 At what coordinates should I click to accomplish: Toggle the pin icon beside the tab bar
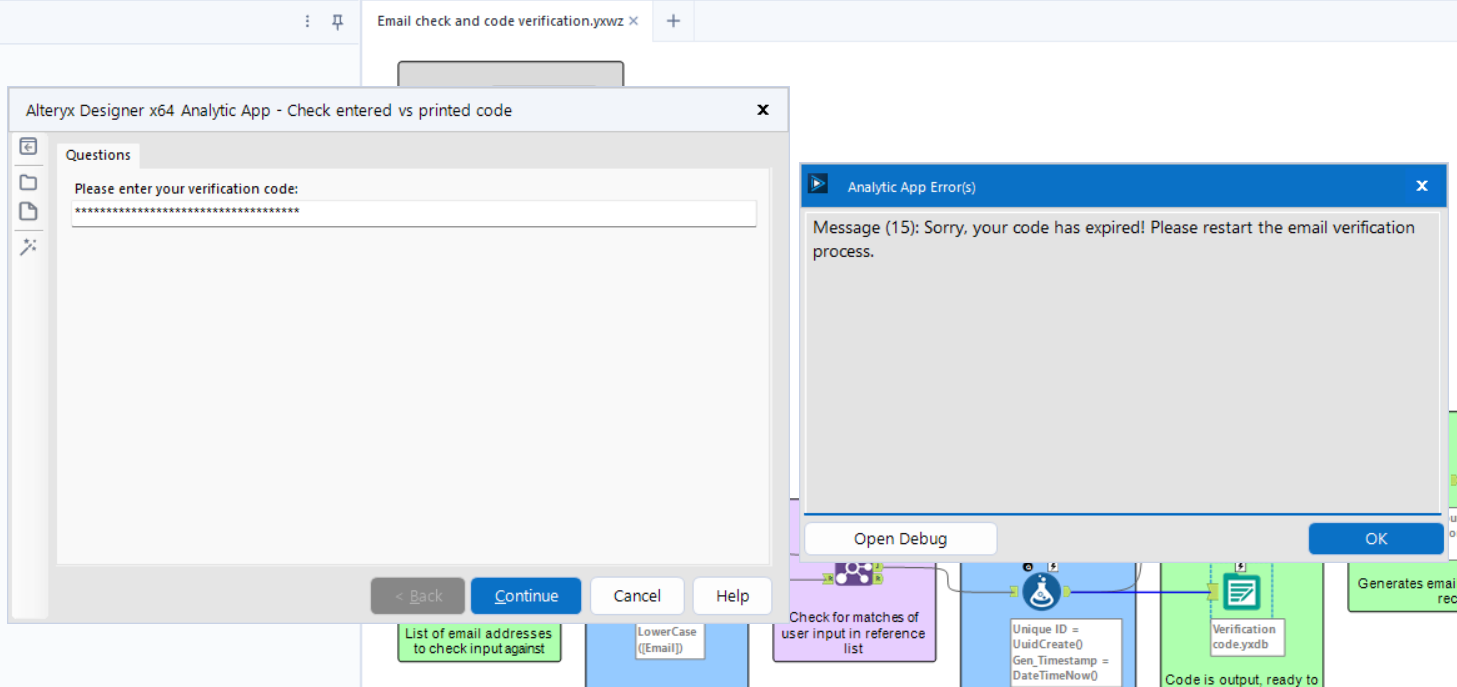coord(338,20)
